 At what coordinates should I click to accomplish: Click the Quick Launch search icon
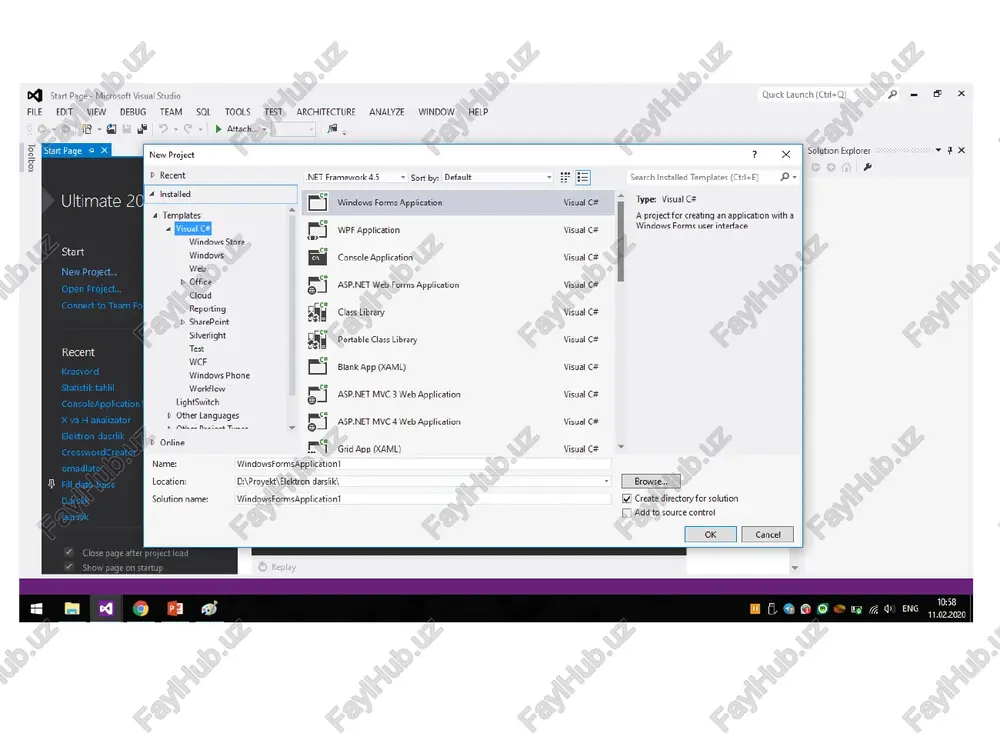(893, 94)
